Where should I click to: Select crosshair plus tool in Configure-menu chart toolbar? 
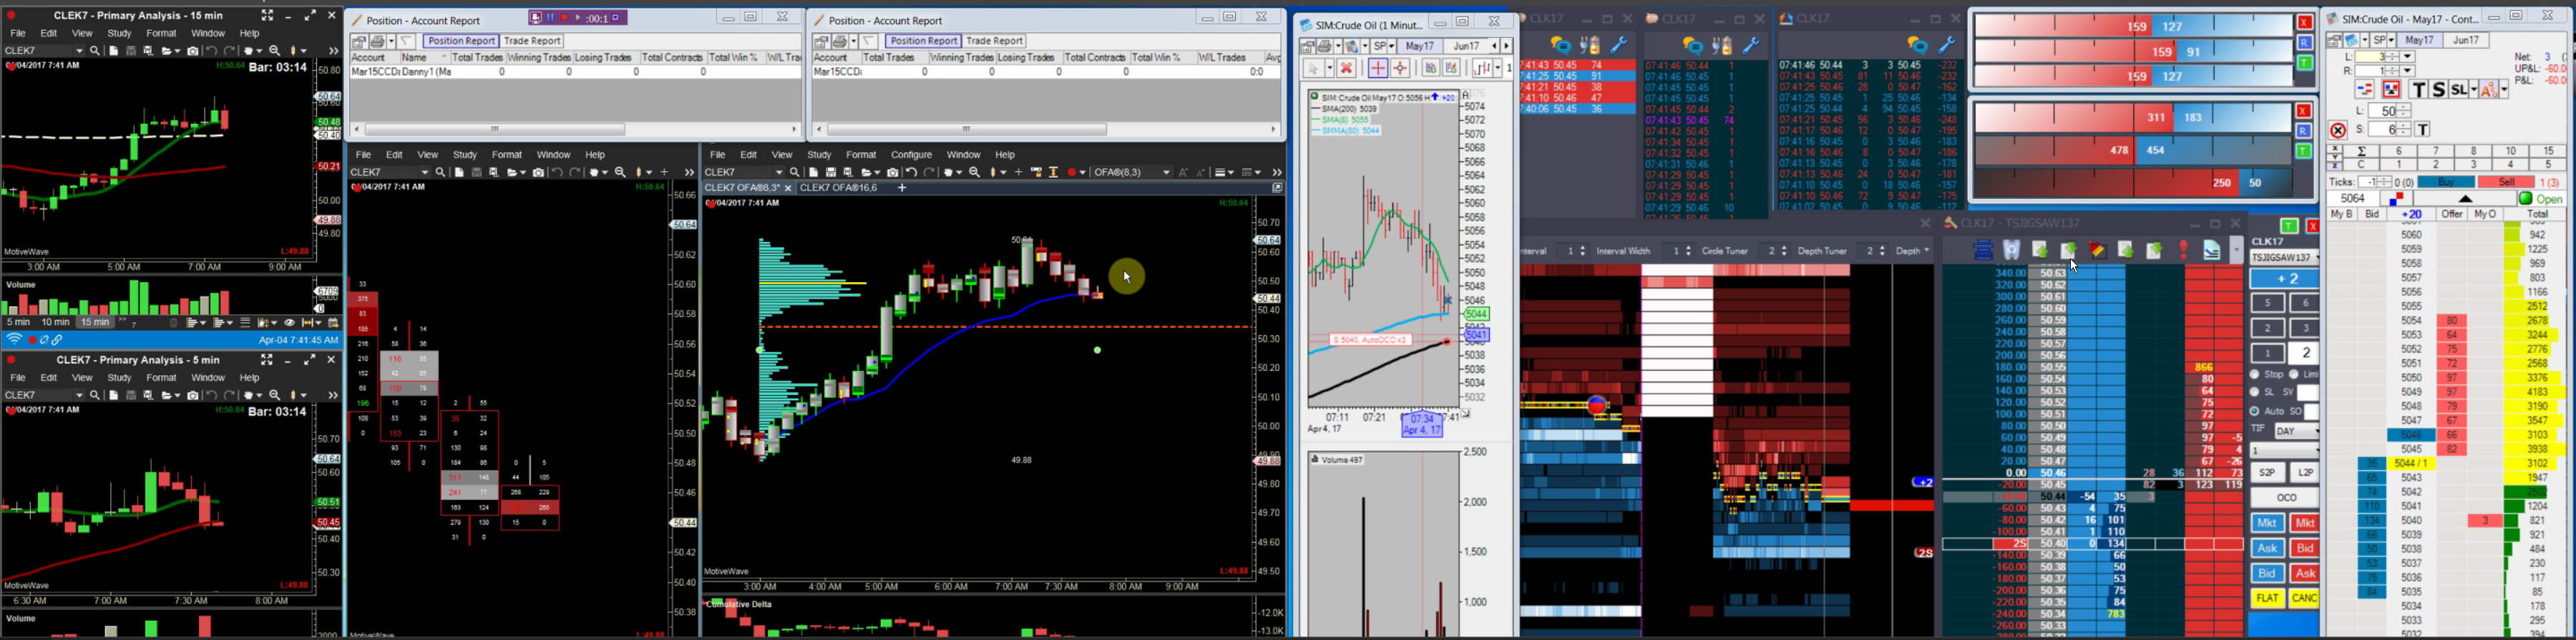coord(1019,172)
